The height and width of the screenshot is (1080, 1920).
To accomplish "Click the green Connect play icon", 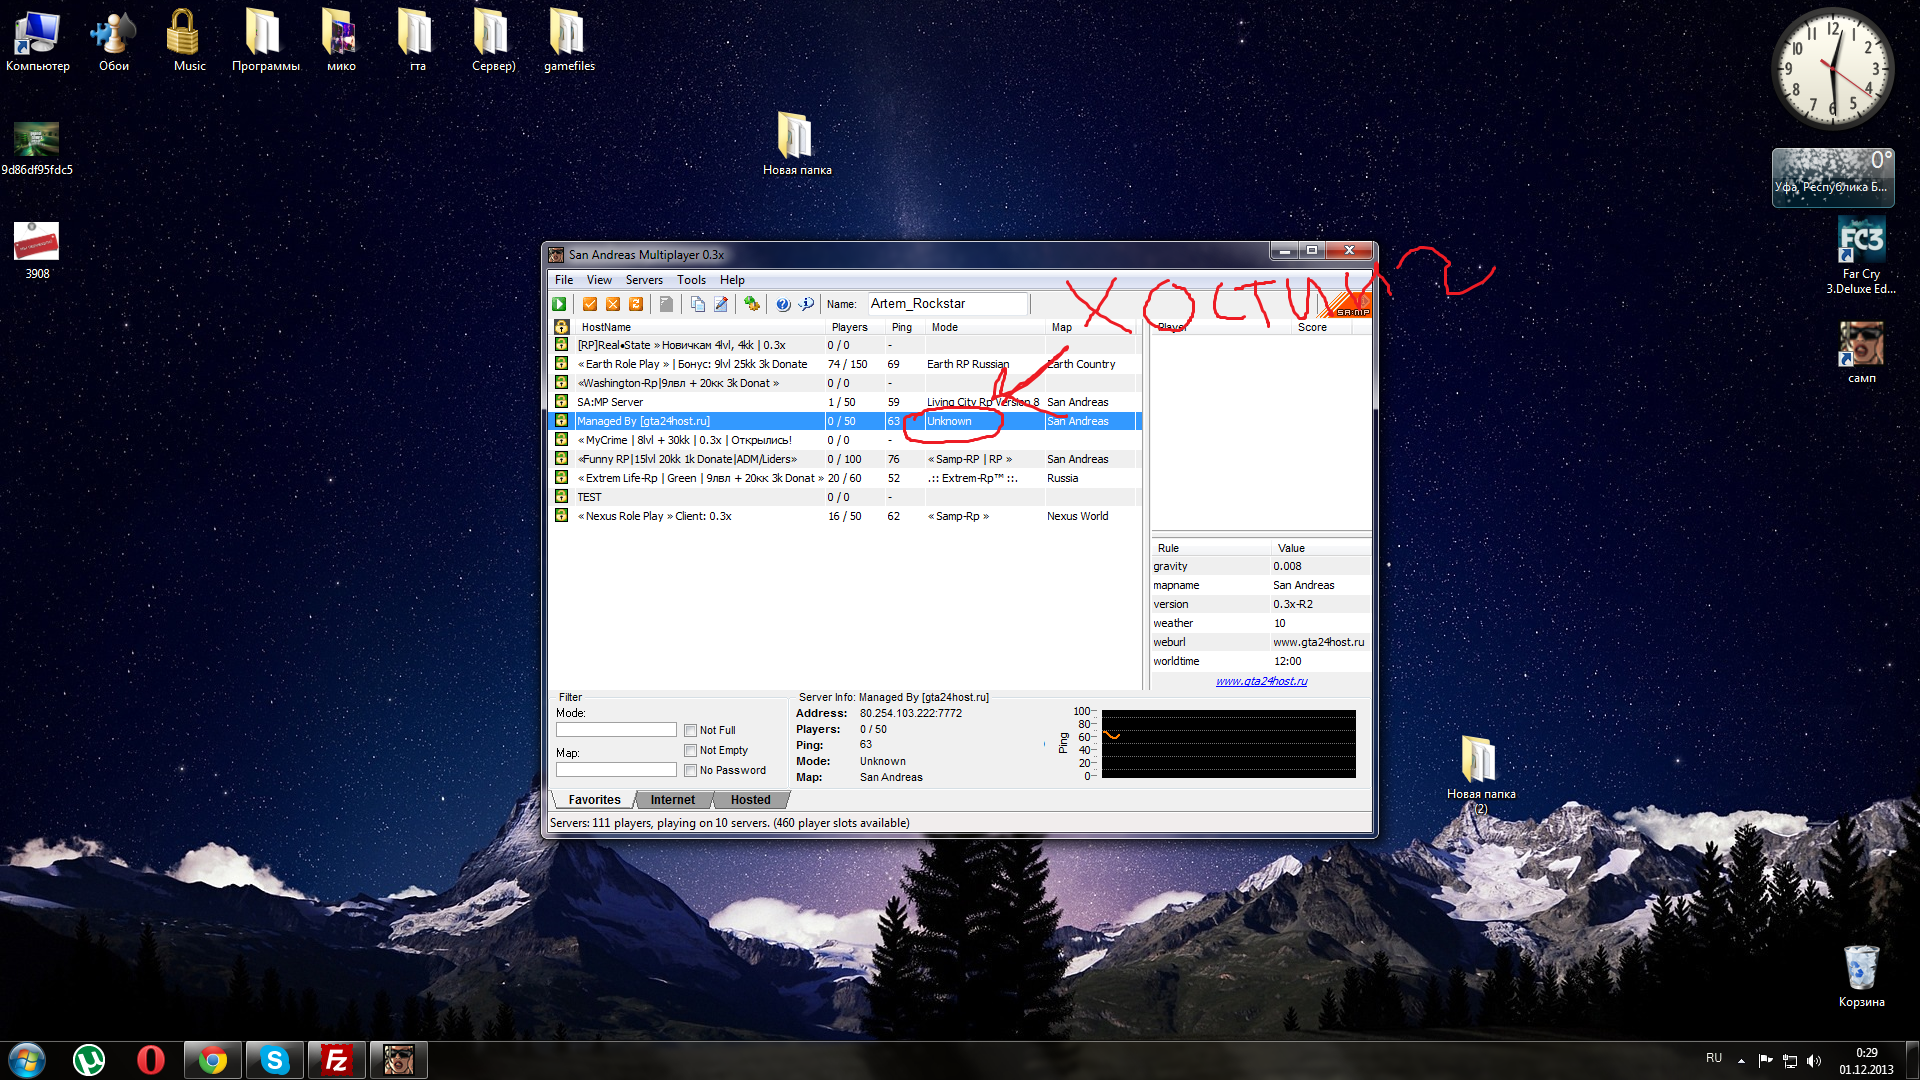I will click(560, 304).
